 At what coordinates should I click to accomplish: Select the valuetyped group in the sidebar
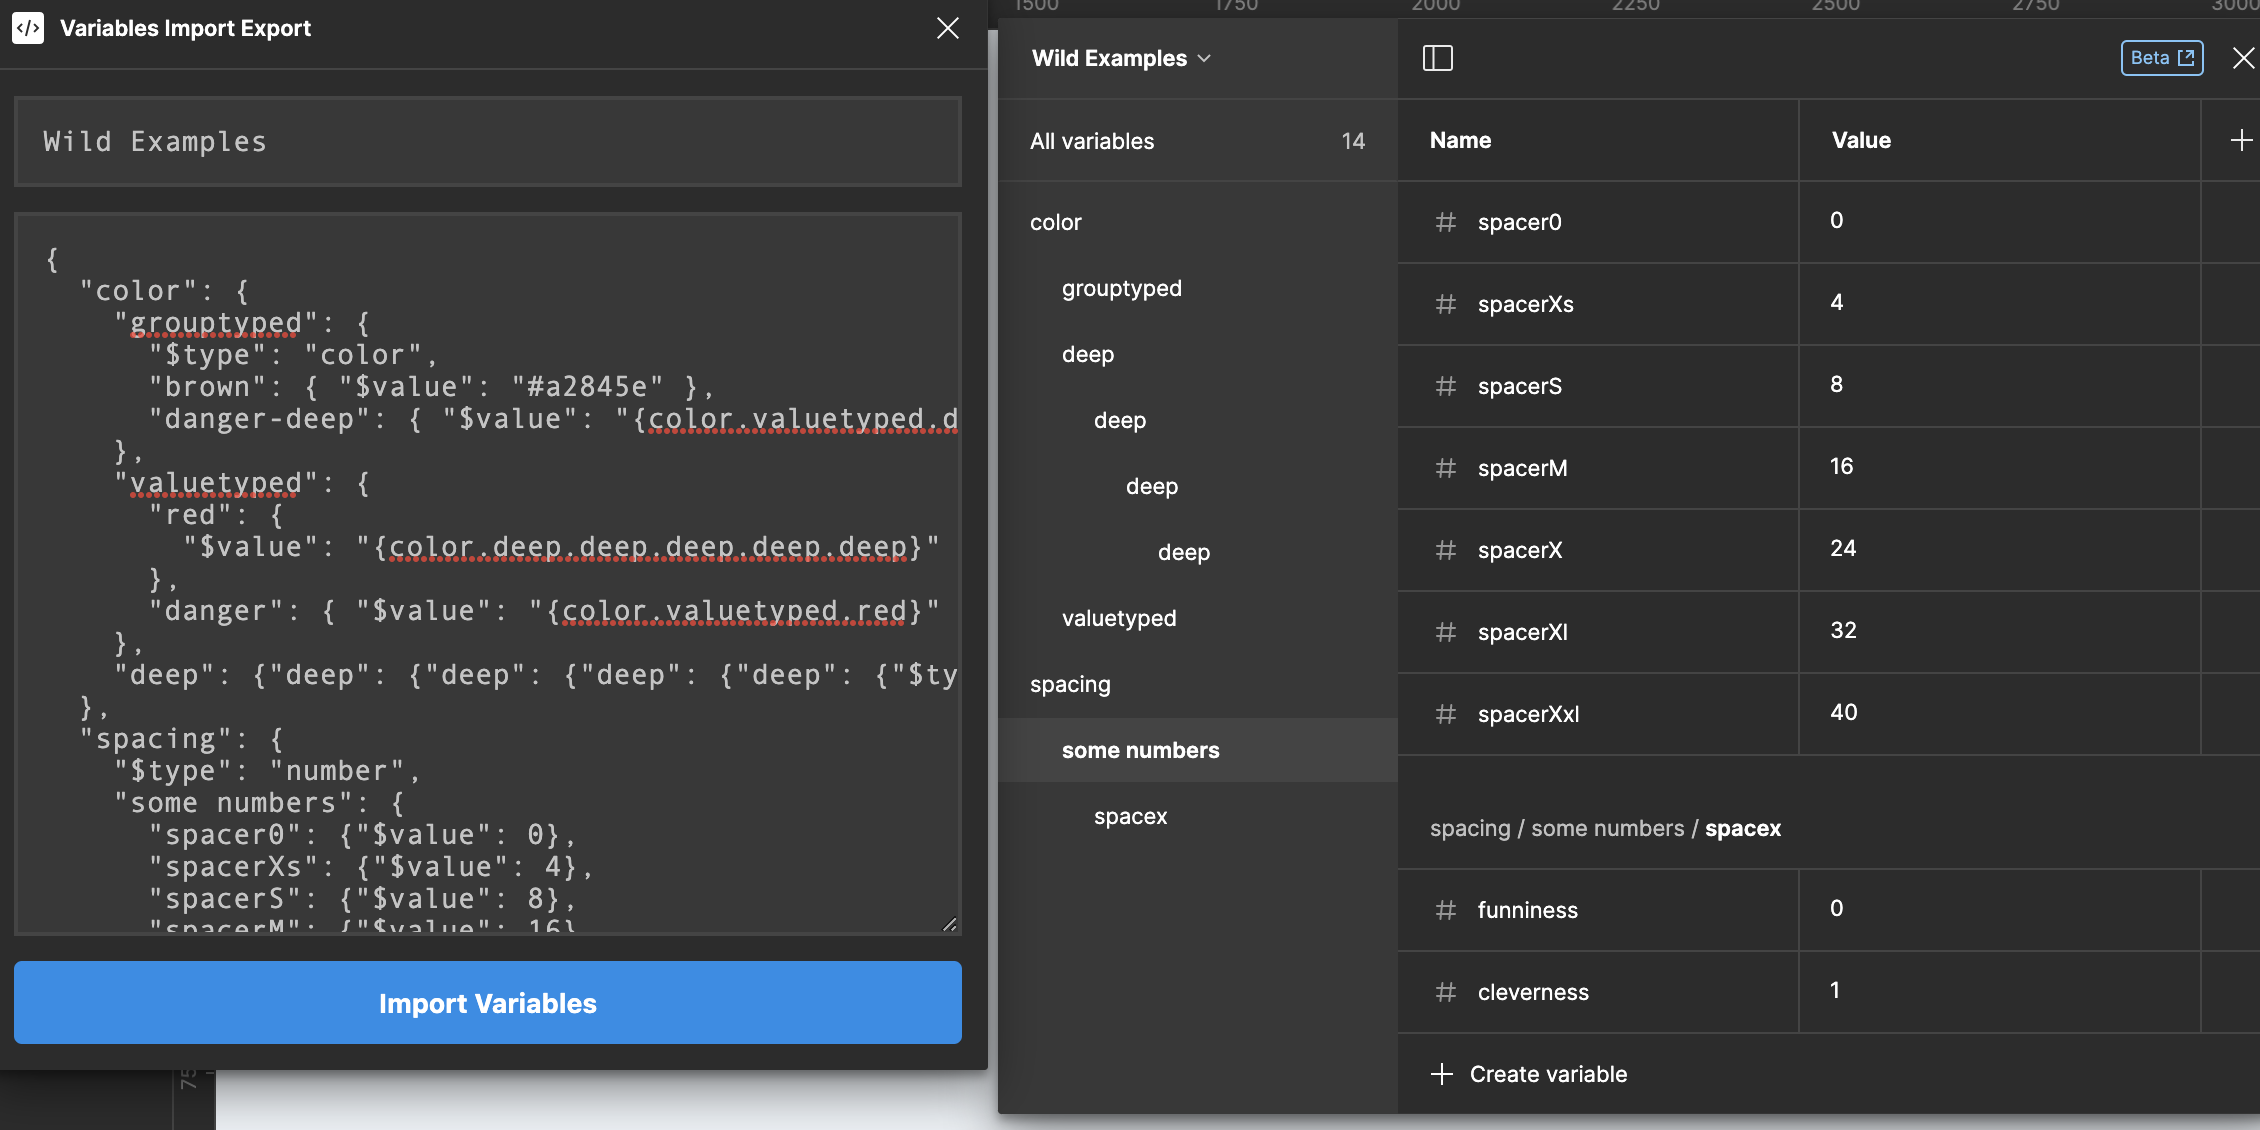pos(1119,617)
